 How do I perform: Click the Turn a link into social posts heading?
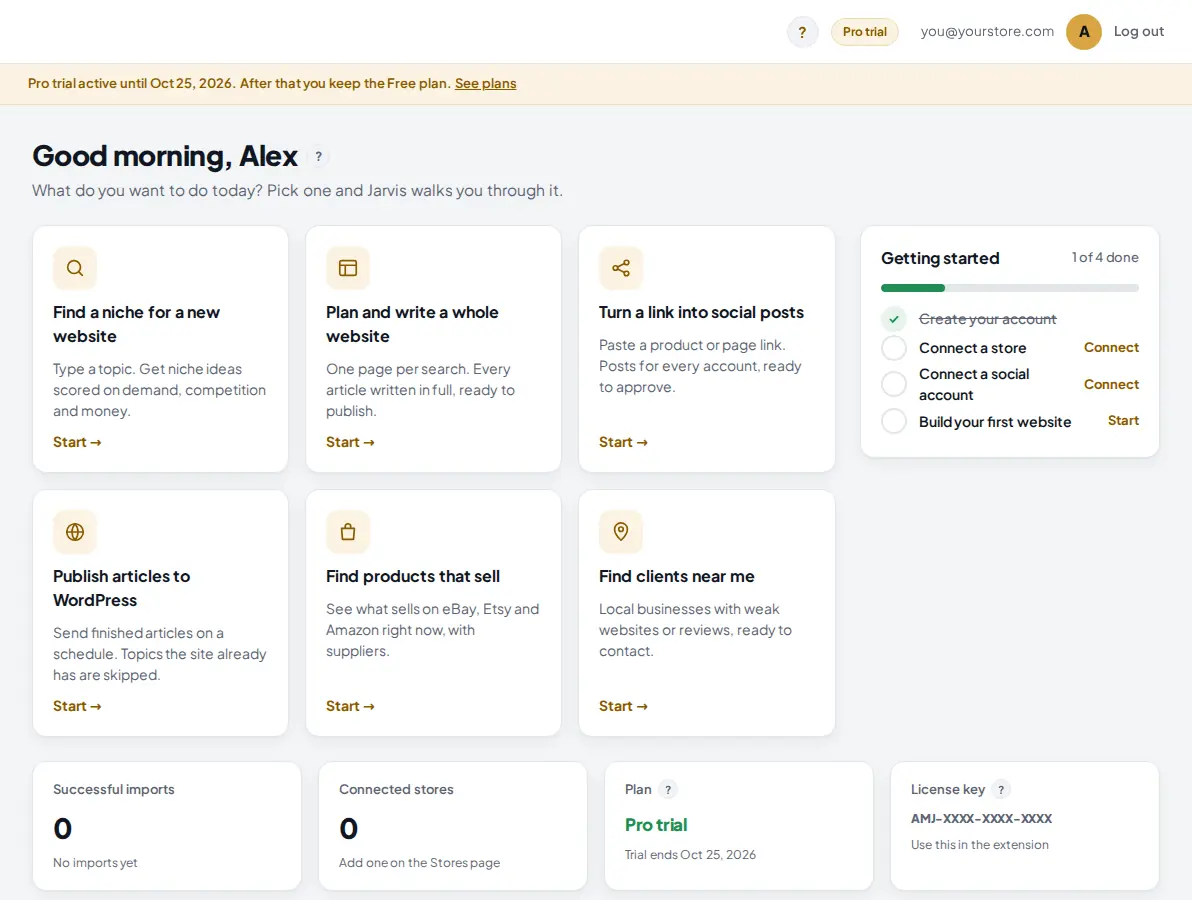point(701,312)
